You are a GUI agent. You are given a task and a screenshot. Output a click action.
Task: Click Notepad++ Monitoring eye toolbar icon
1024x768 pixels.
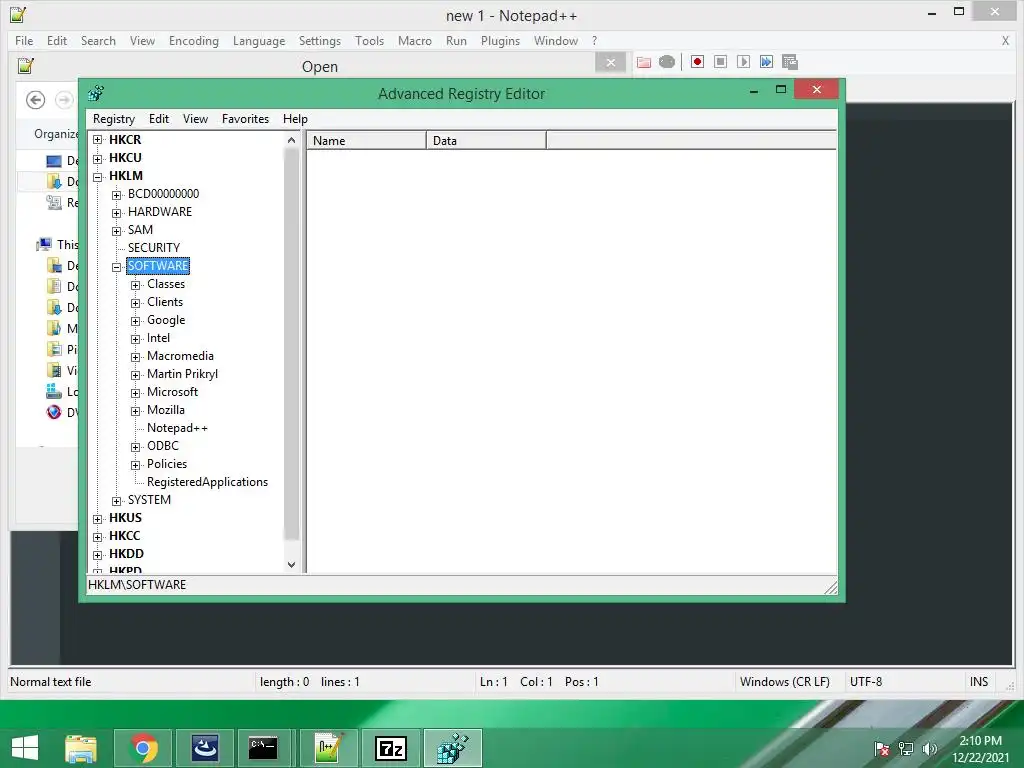click(667, 62)
